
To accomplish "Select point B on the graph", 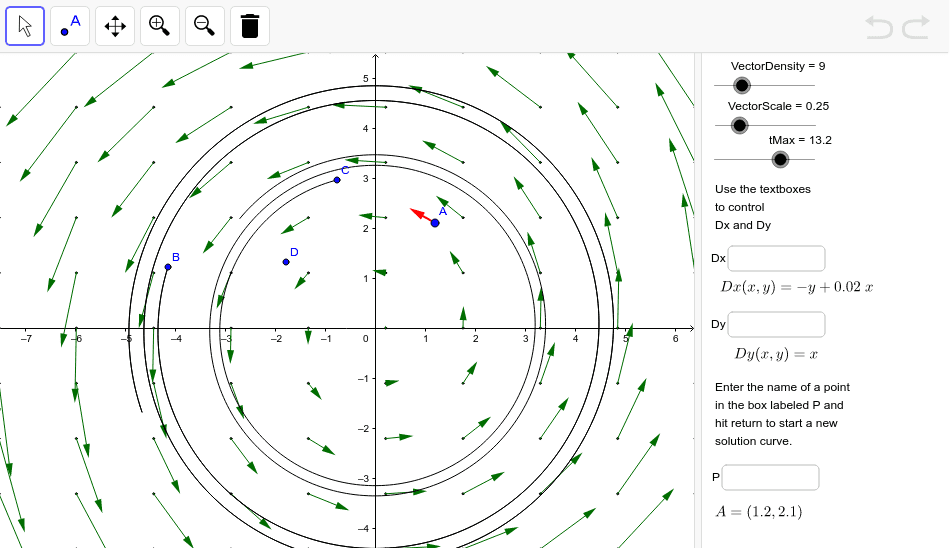I will (168, 267).
